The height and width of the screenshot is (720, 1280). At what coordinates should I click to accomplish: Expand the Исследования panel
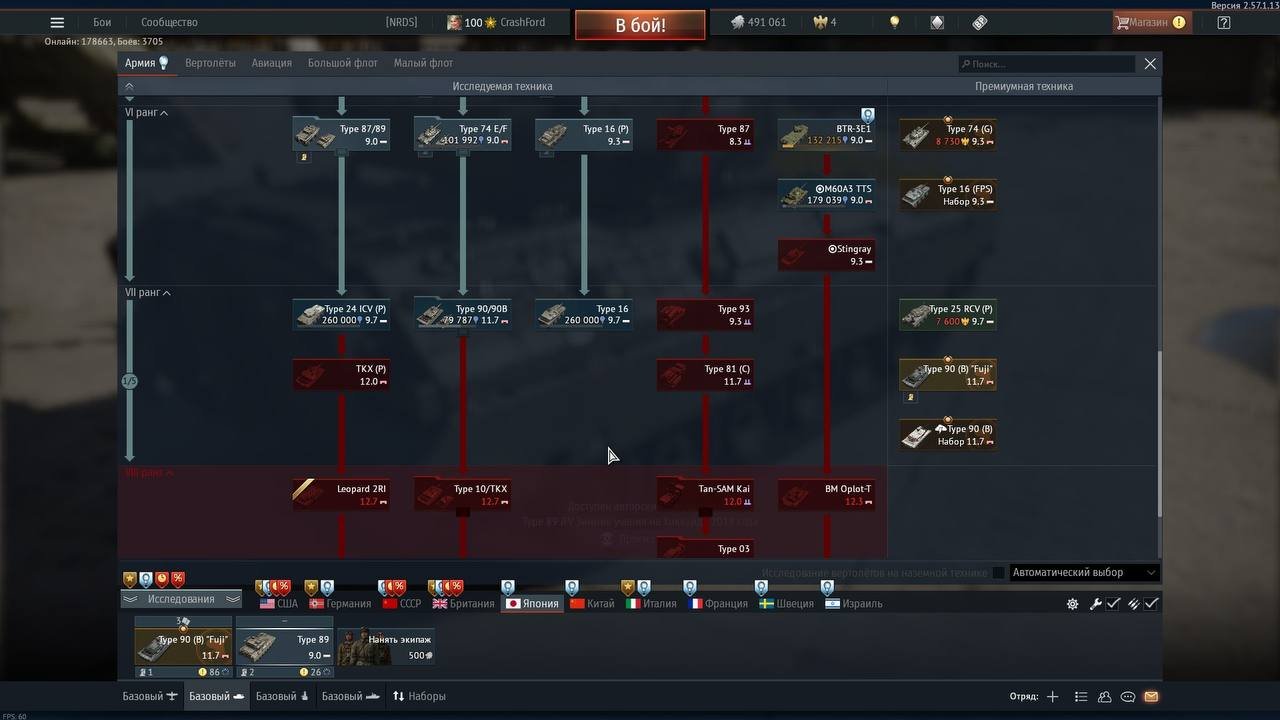click(x=181, y=599)
